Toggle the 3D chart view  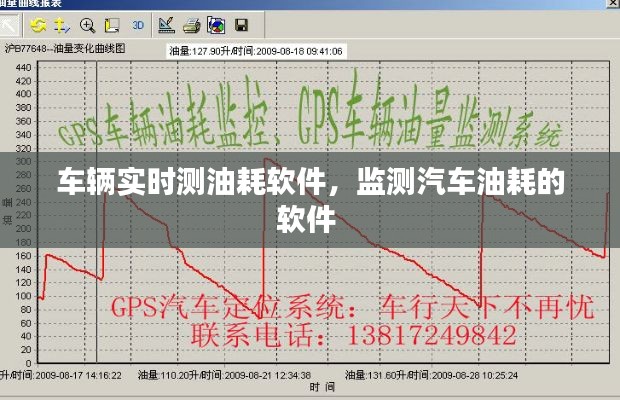point(138,25)
